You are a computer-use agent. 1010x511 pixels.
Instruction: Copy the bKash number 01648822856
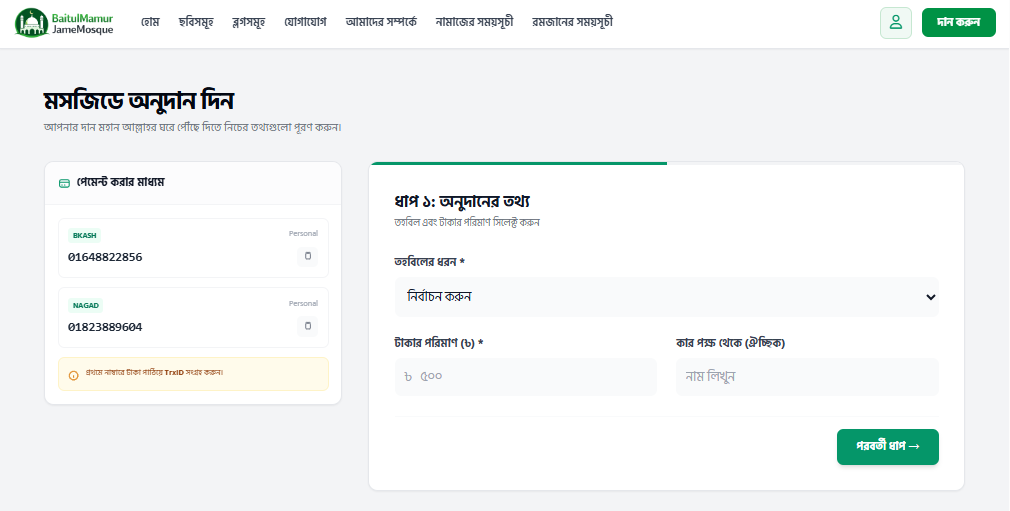[x=308, y=257]
